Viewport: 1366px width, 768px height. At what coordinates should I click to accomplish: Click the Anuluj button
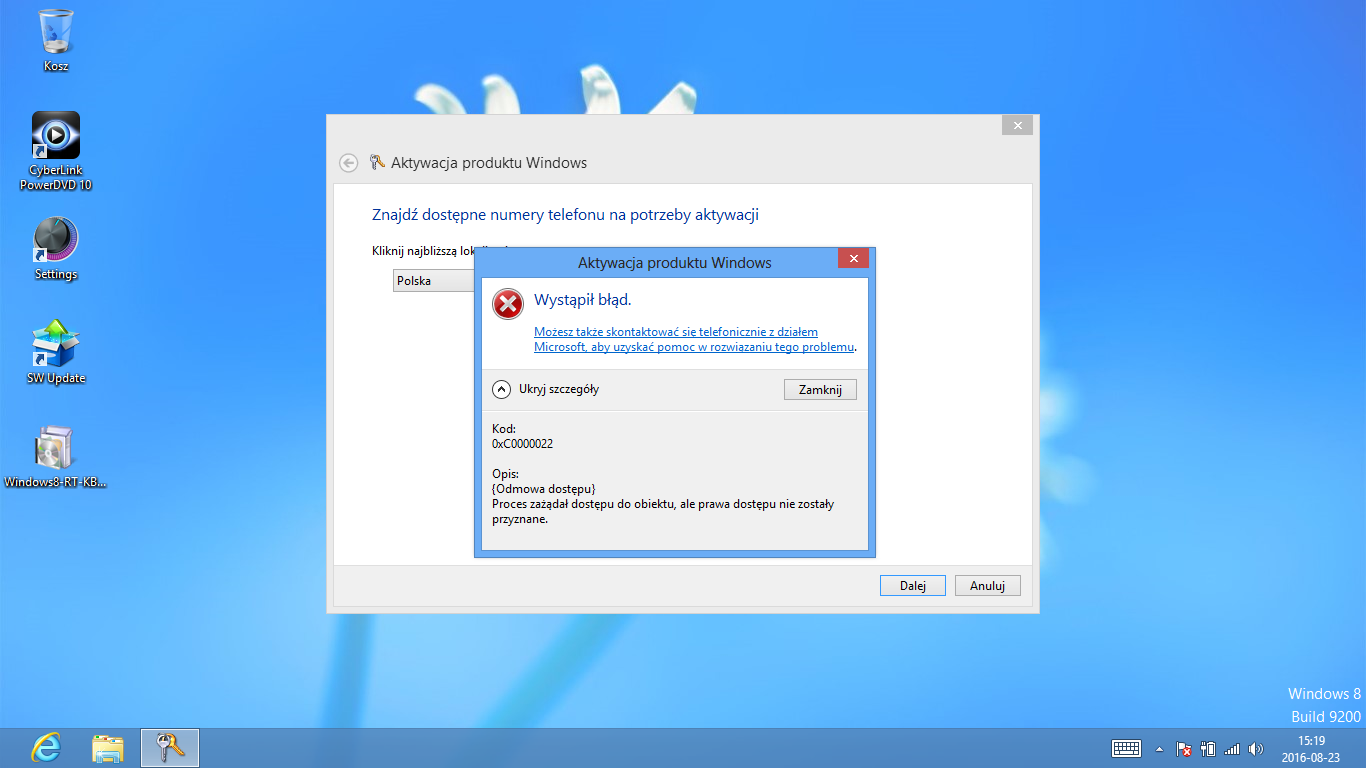tap(987, 586)
